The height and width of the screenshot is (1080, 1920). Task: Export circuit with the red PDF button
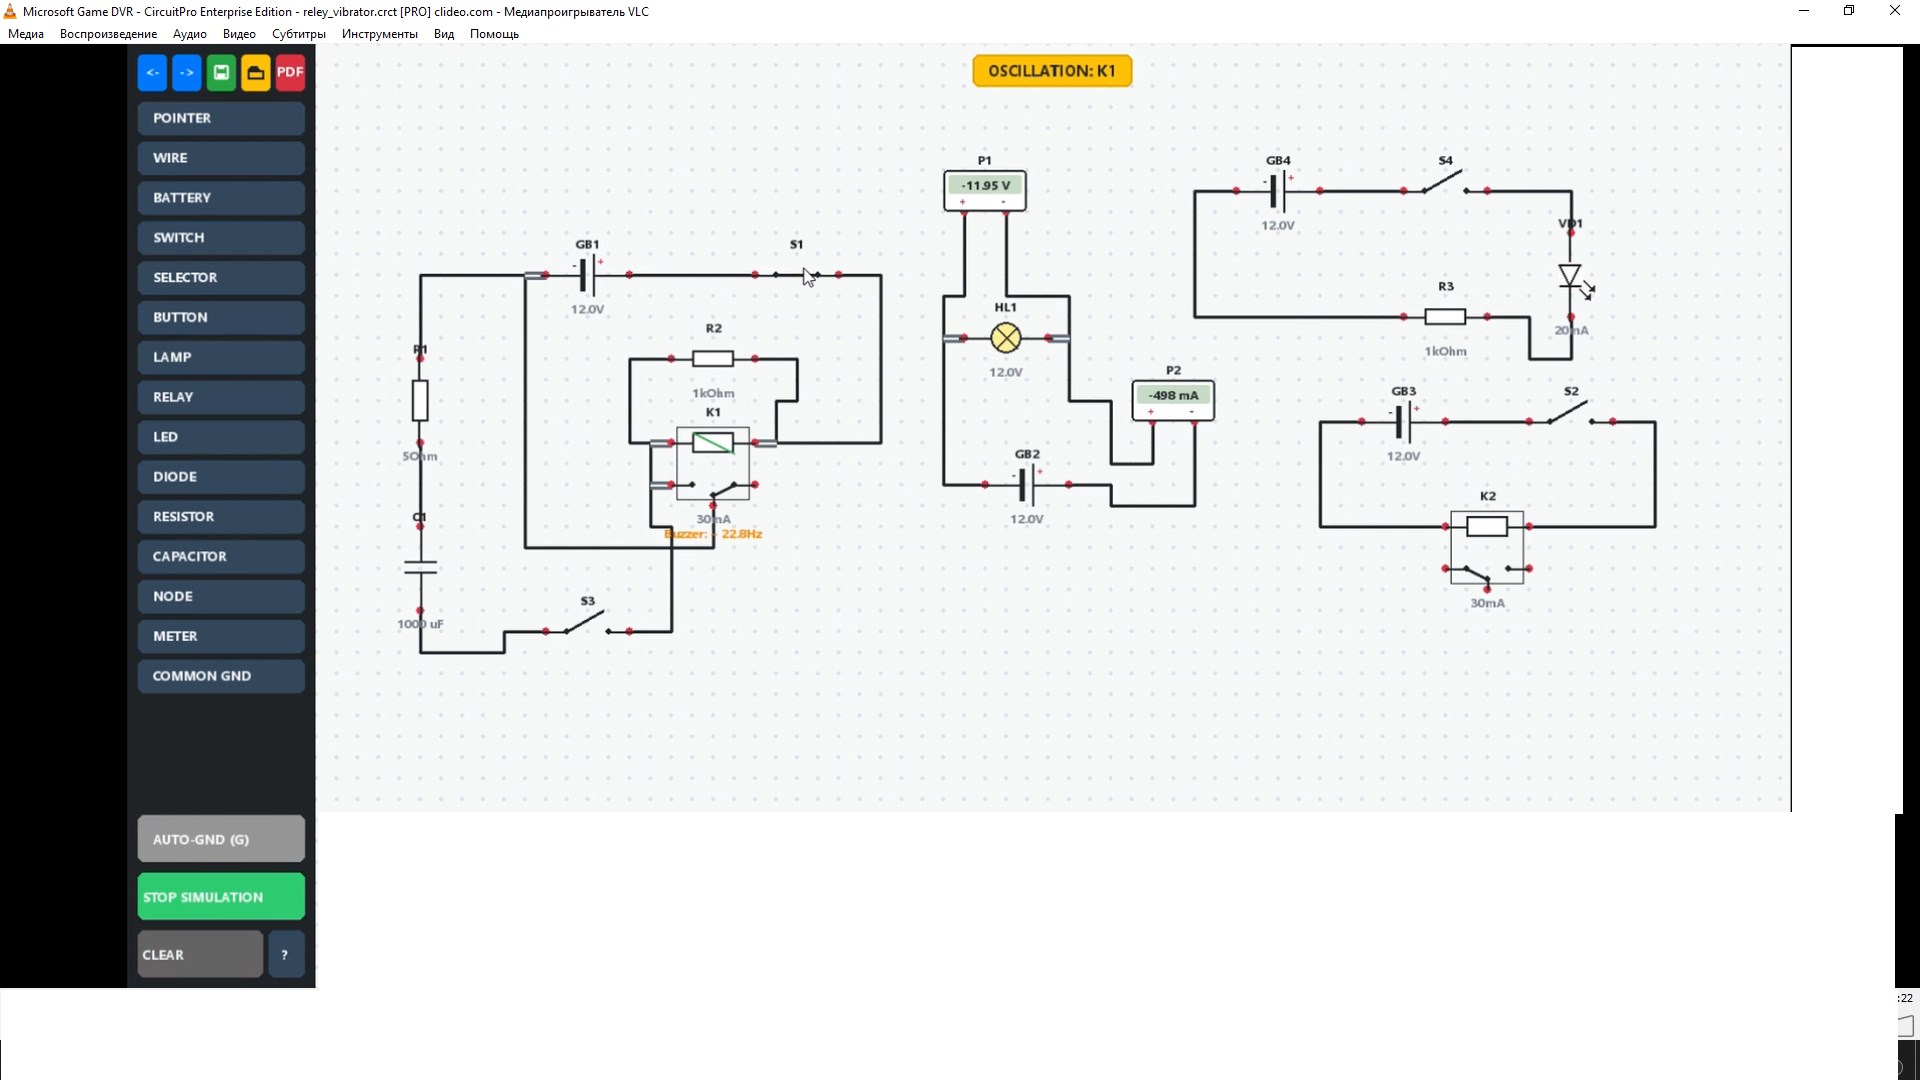pyautogui.click(x=290, y=72)
